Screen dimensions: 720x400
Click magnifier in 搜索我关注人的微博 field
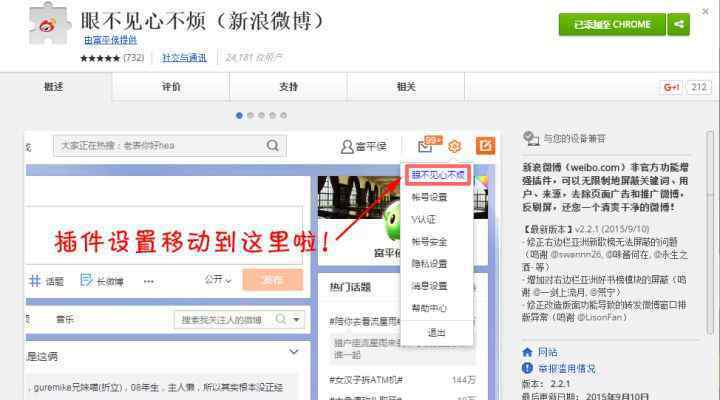click(x=281, y=319)
